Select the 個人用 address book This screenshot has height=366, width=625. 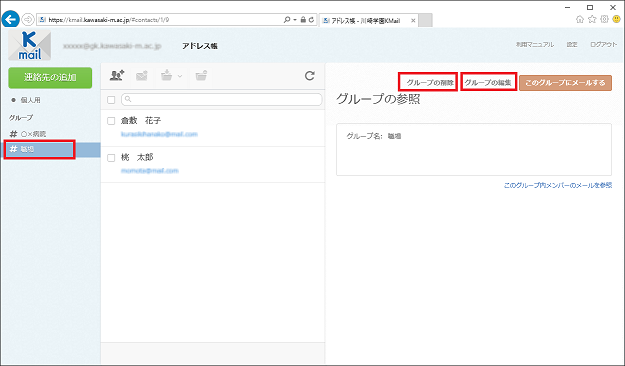(31, 100)
